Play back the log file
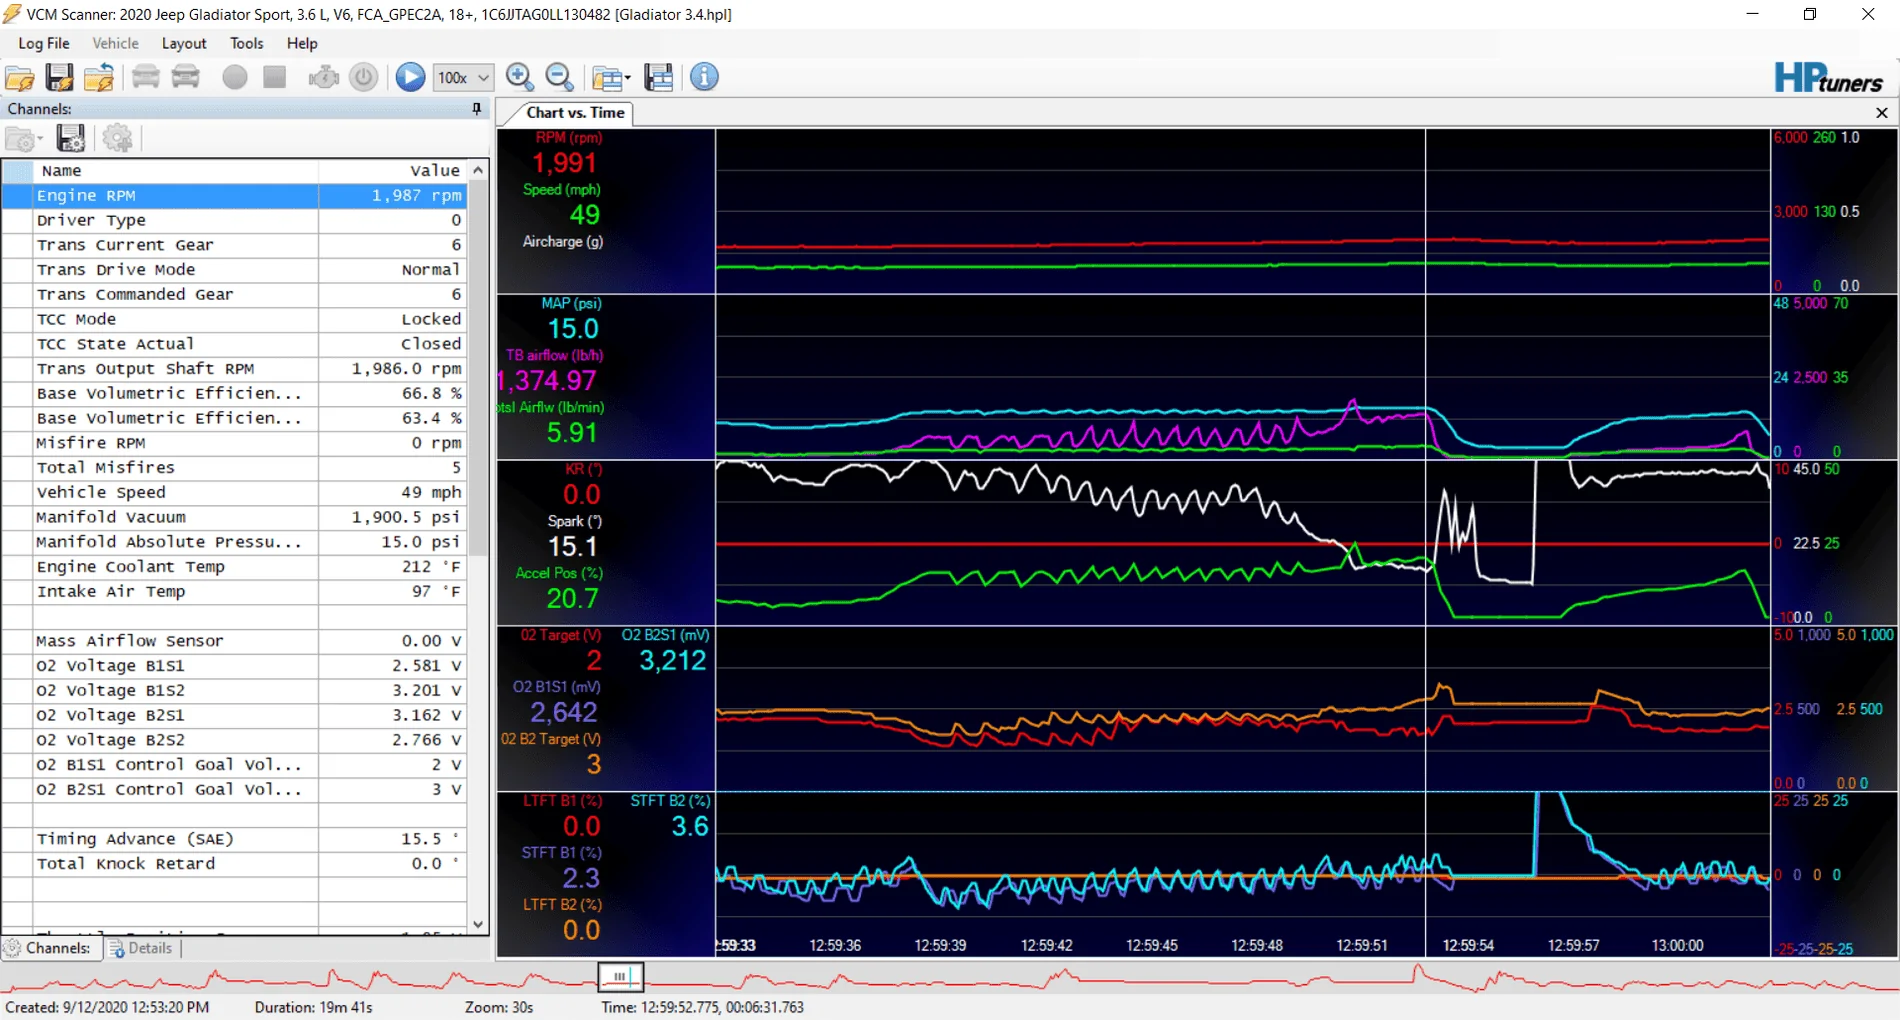This screenshot has height=1020, width=1900. pos(410,77)
